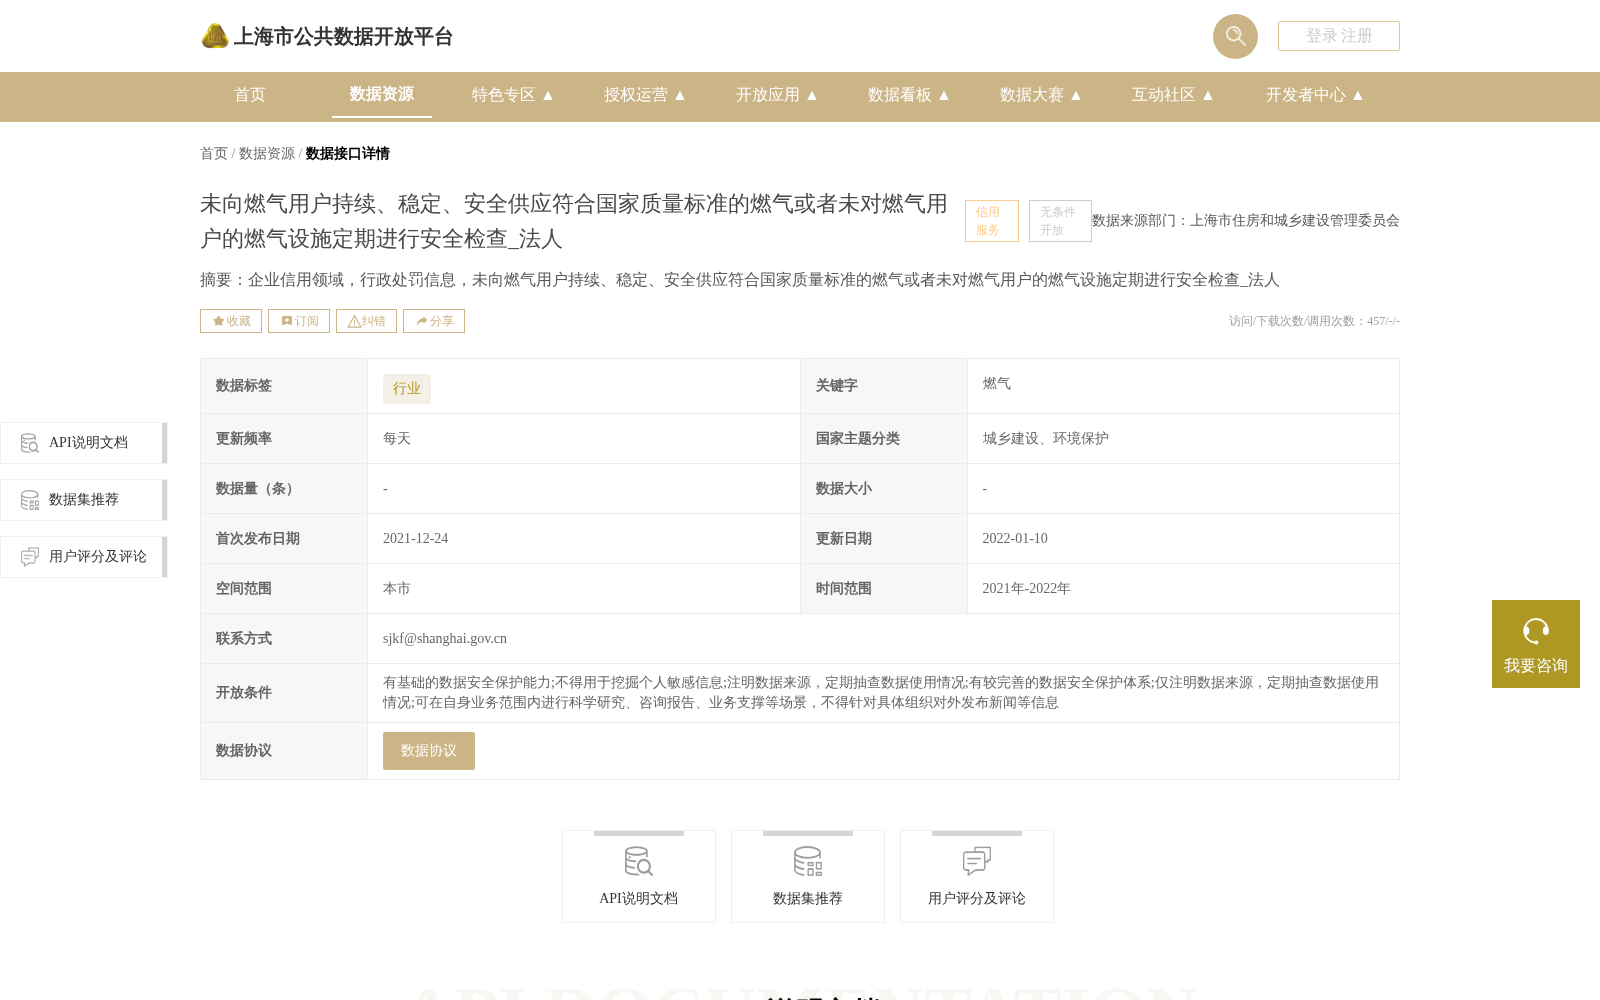The height and width of the screenshot is (1000, 1600).
Task: Click the 访问/下载次数/调用次数 statistics text
Action: (1314, 321)
